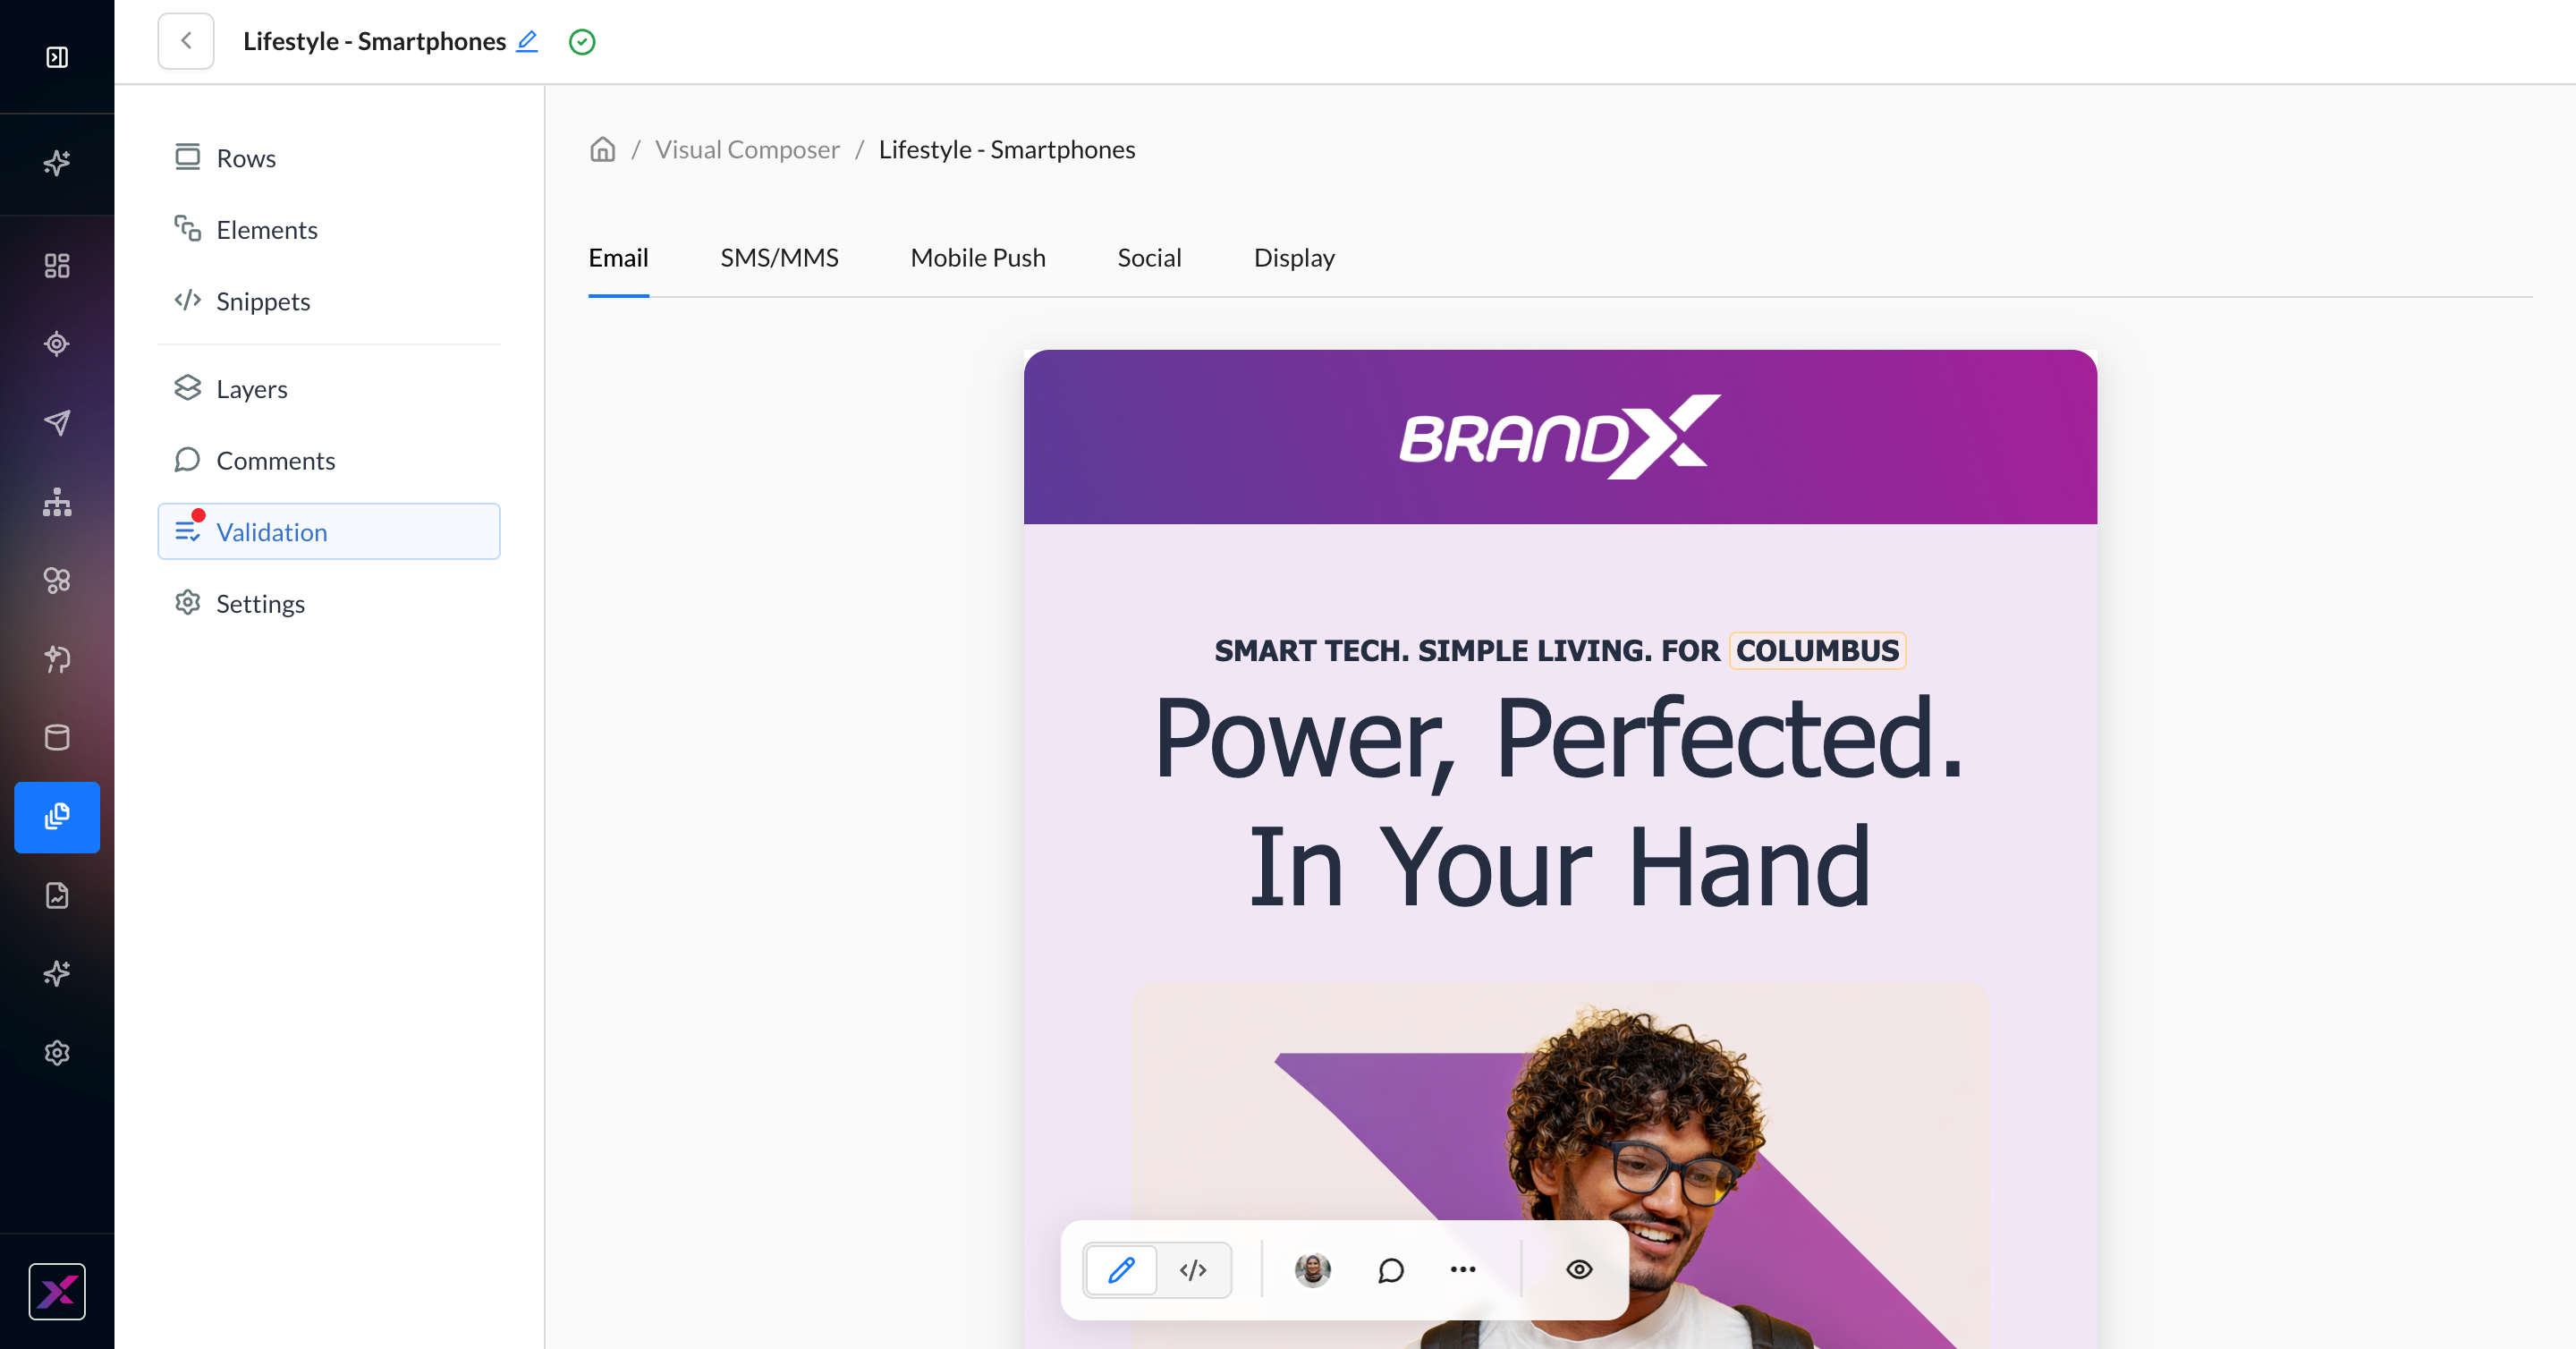The height and width of the screenshot is (1349, 2576).
Task: Open the composer Settings panel item
Action: tap(329, 603)
